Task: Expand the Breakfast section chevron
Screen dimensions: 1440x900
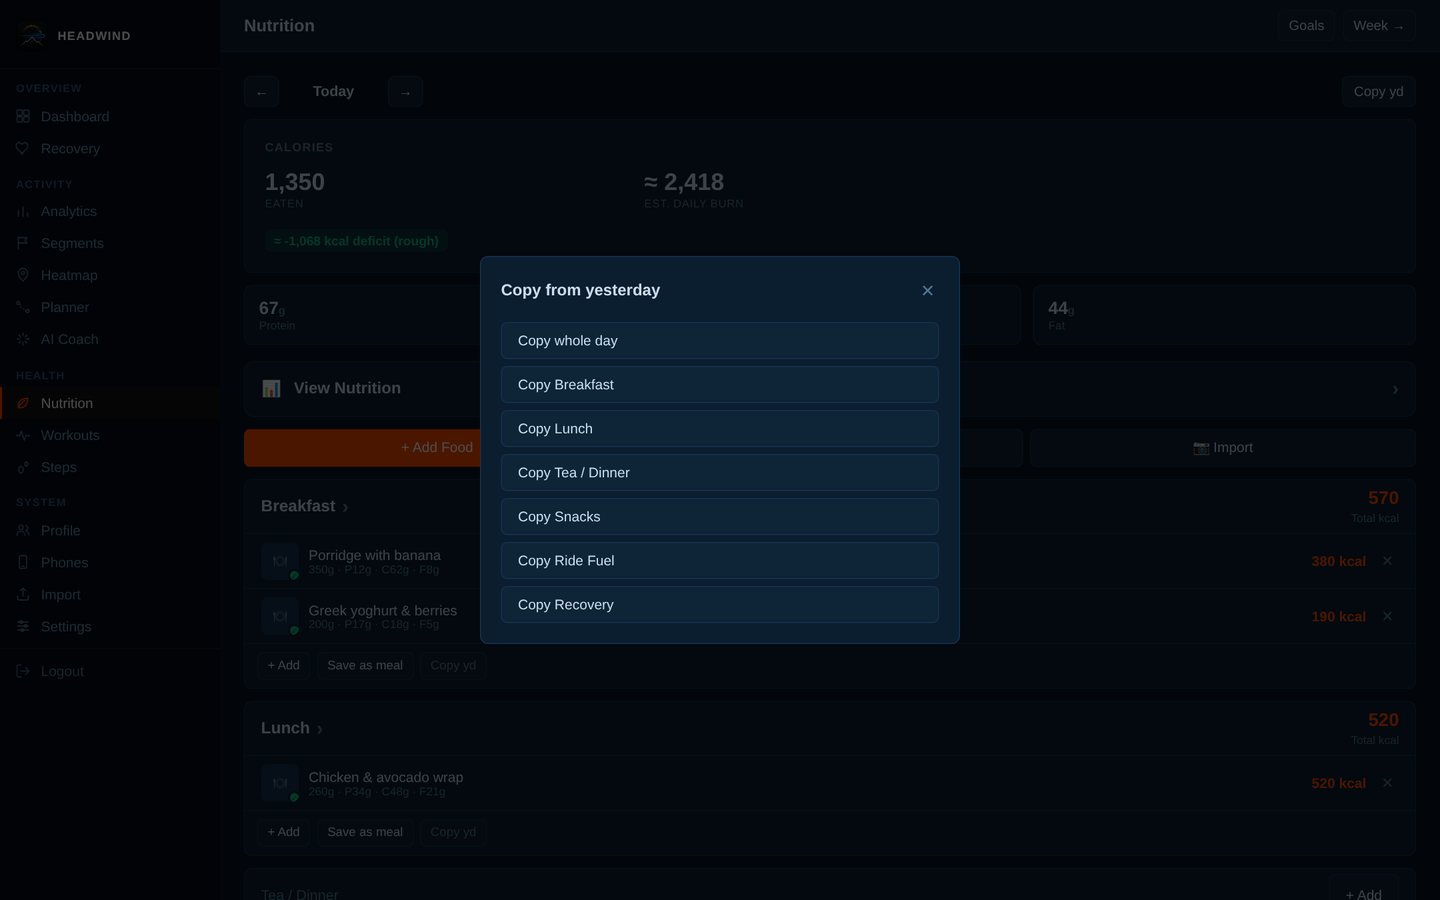Action: [345, 507]
